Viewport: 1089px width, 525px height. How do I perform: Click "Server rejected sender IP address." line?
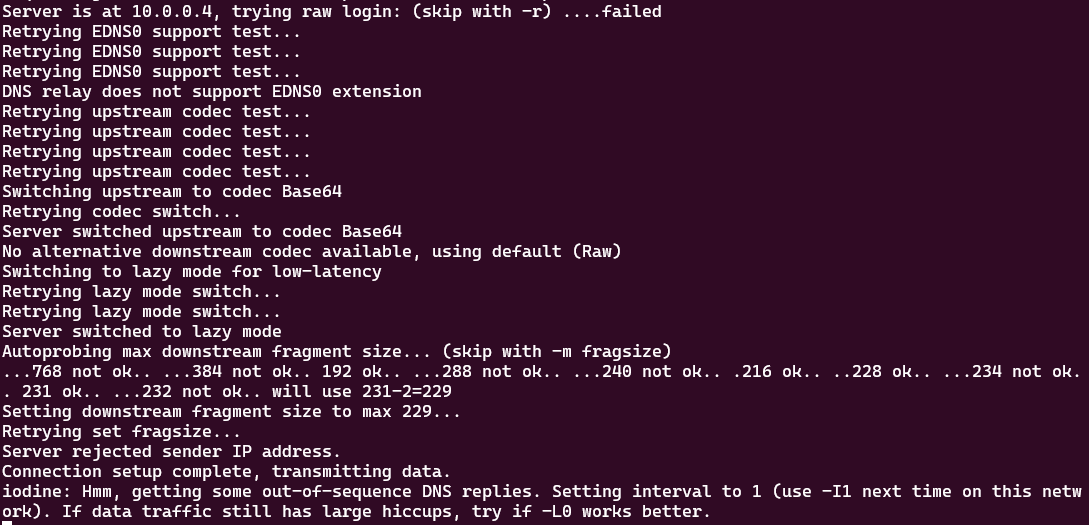pos(172,452)
